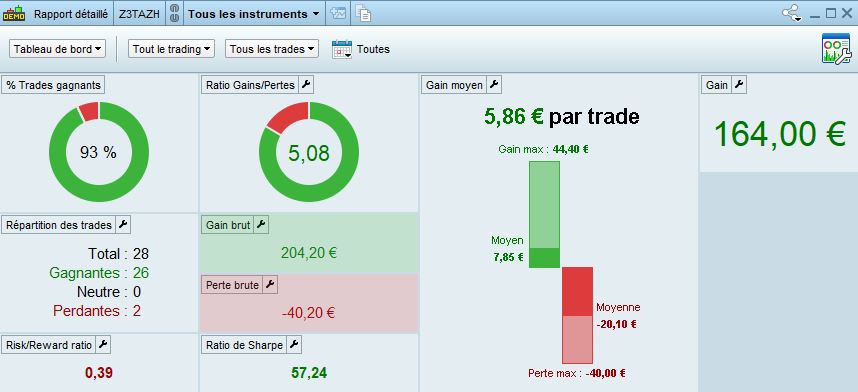Image resolution: width=858 pixels, height=392 pixels.
Task: Click the Perte brute header label
Action: point(233,285)
